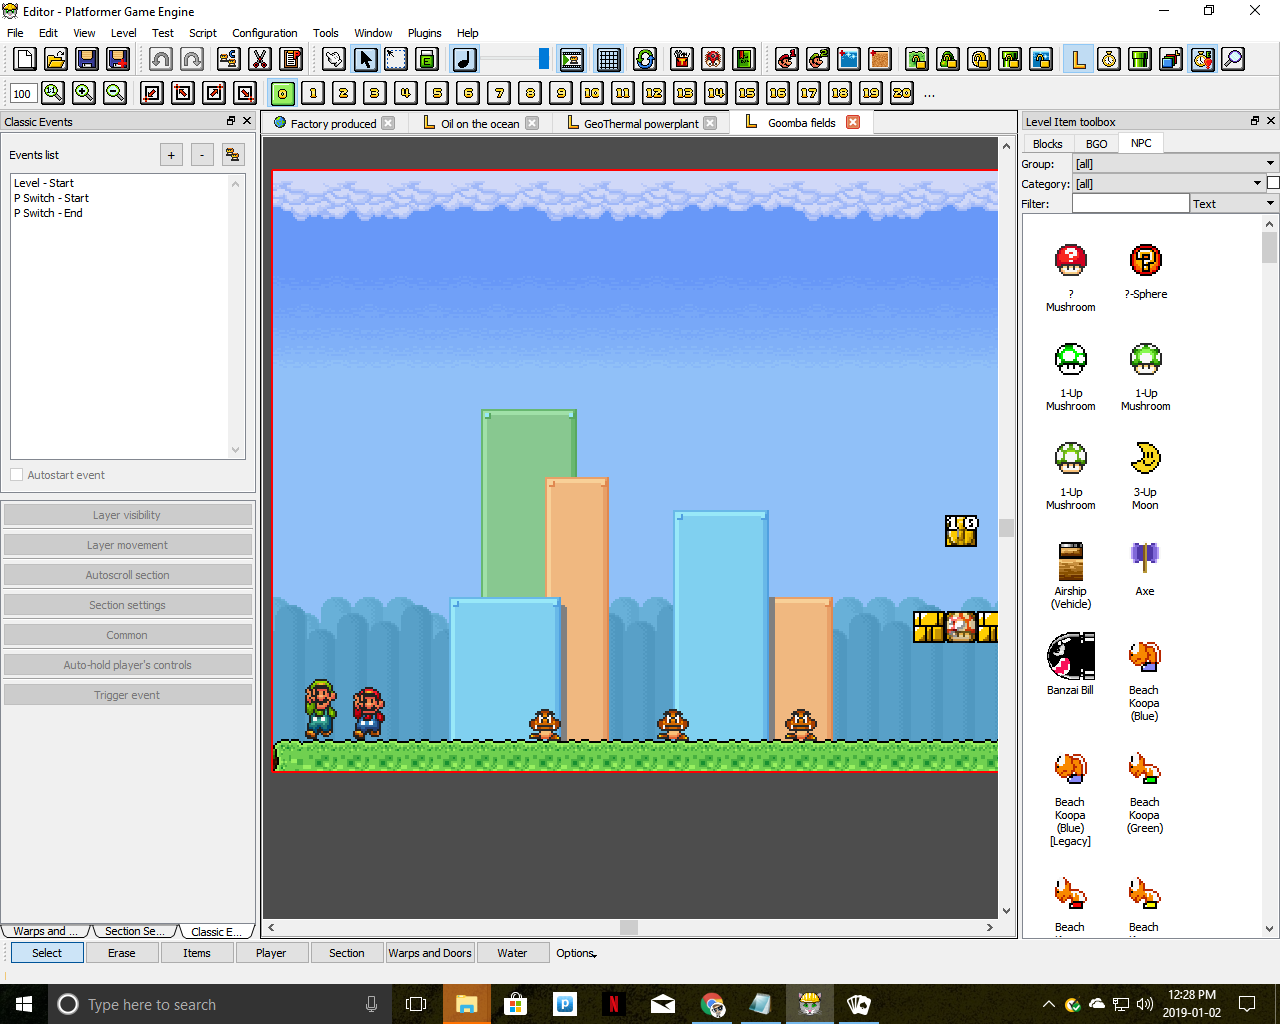Switch to section 5
This screenshot has height=1024, width=1280.
(x=437, y=93)
